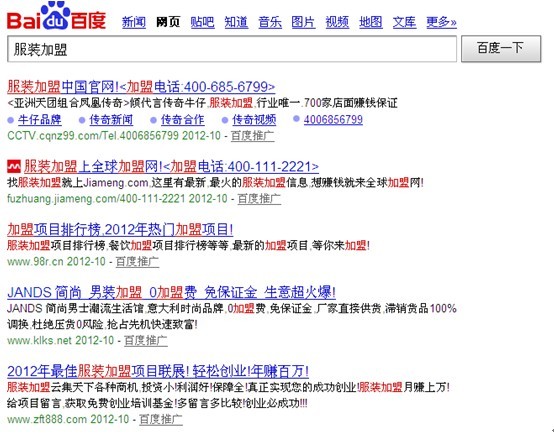Open the 新闻 tab
554x434 pixels.
tap(134, 22)
